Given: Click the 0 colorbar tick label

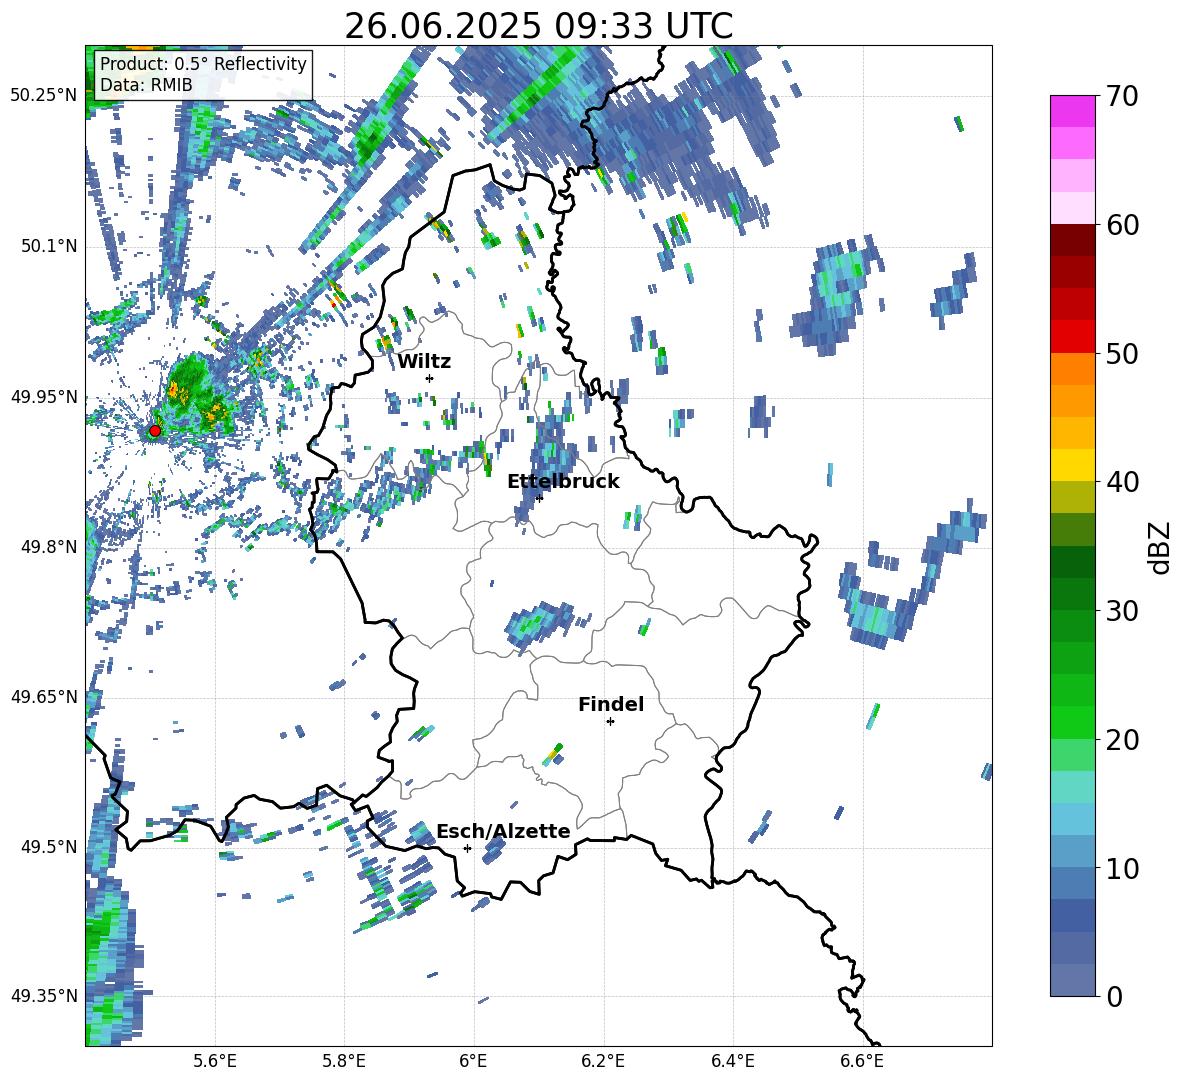Looking at the screenshot, I should 1115,996.
